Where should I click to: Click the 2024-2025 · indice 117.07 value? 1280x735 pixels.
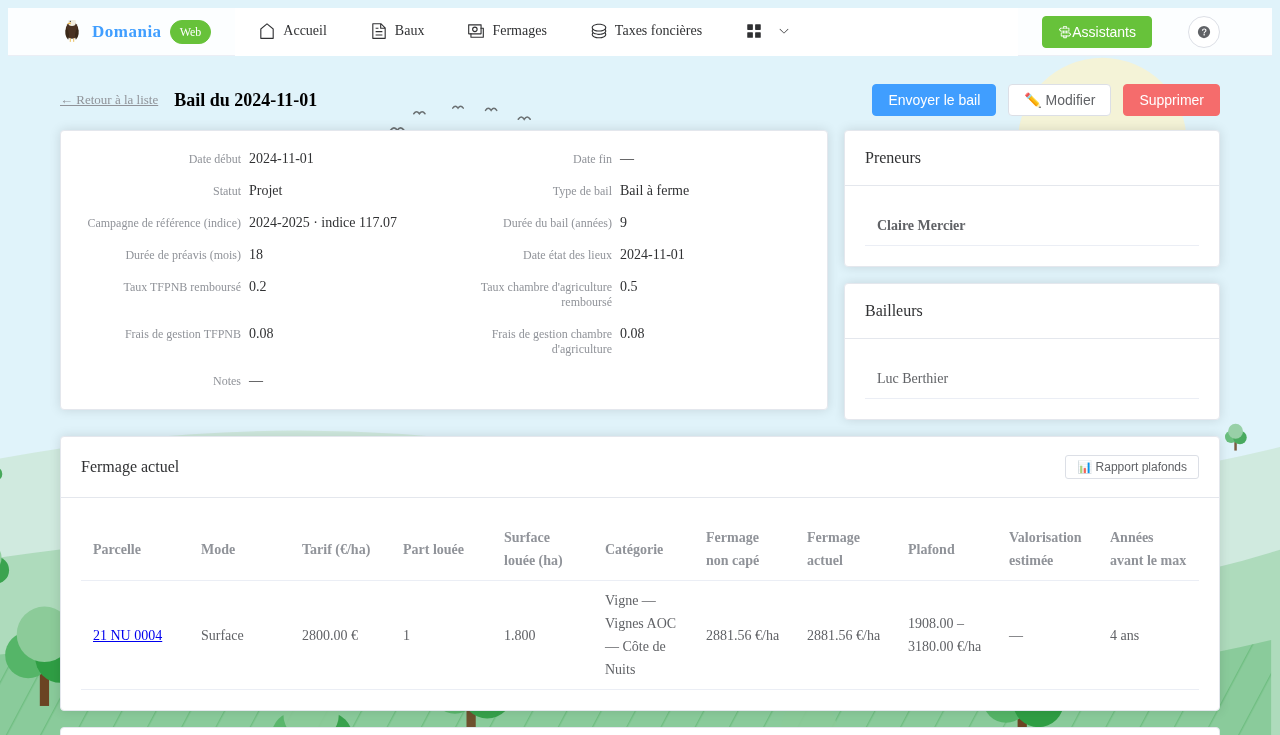coord(323,223)
